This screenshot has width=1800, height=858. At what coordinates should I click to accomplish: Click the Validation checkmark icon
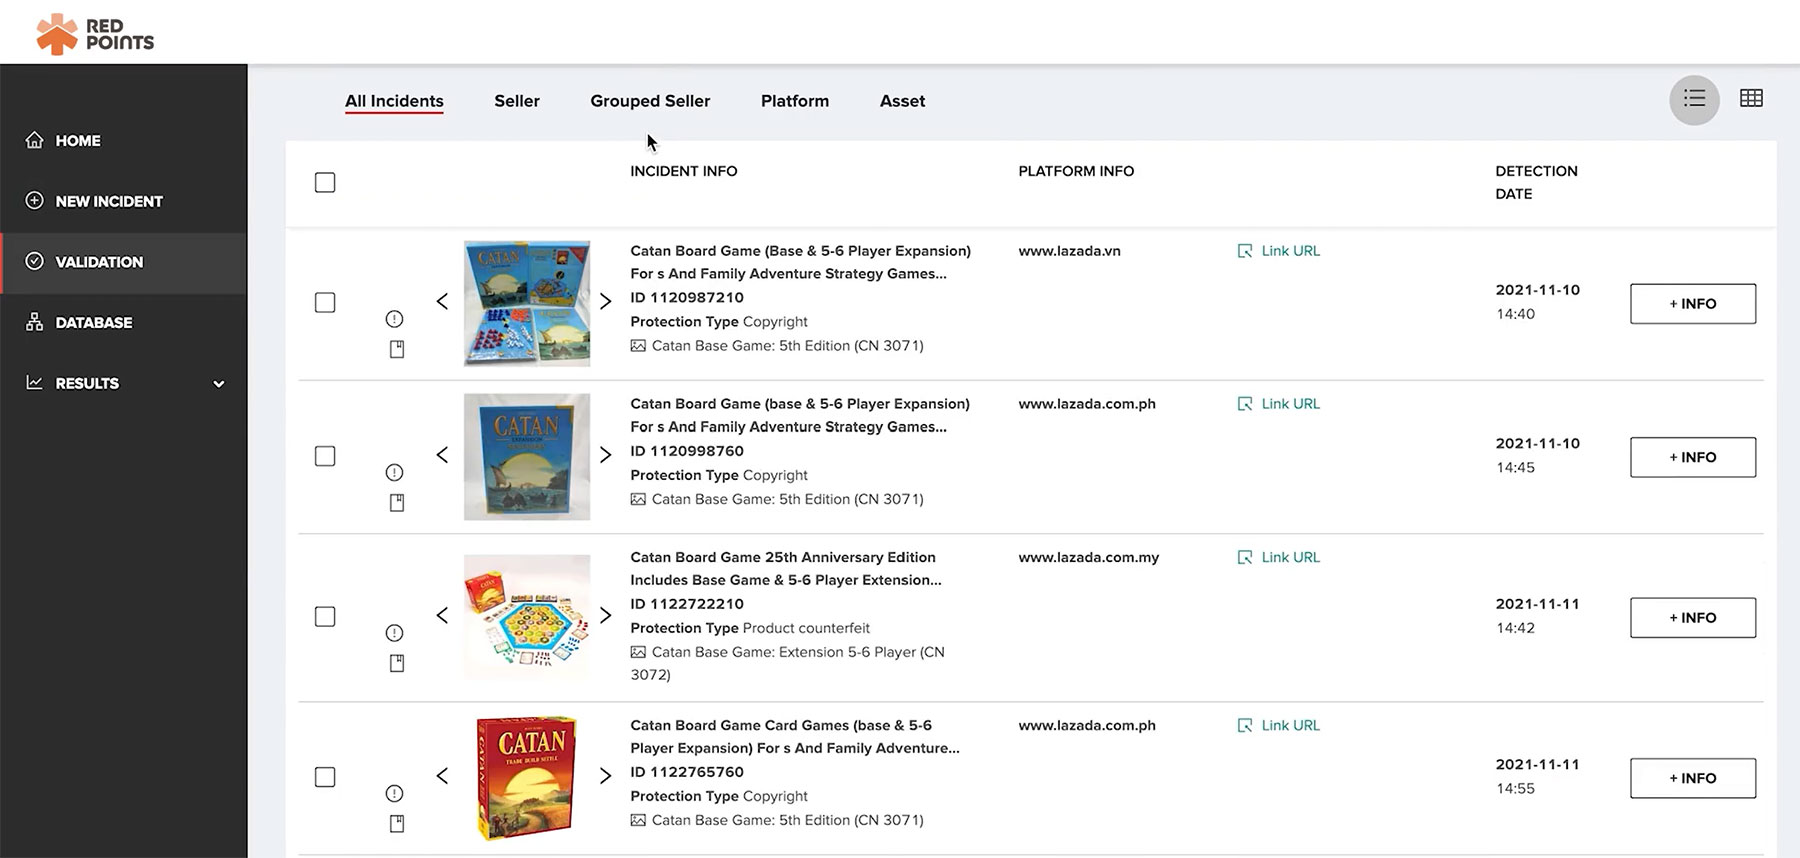tap(34, 261)
